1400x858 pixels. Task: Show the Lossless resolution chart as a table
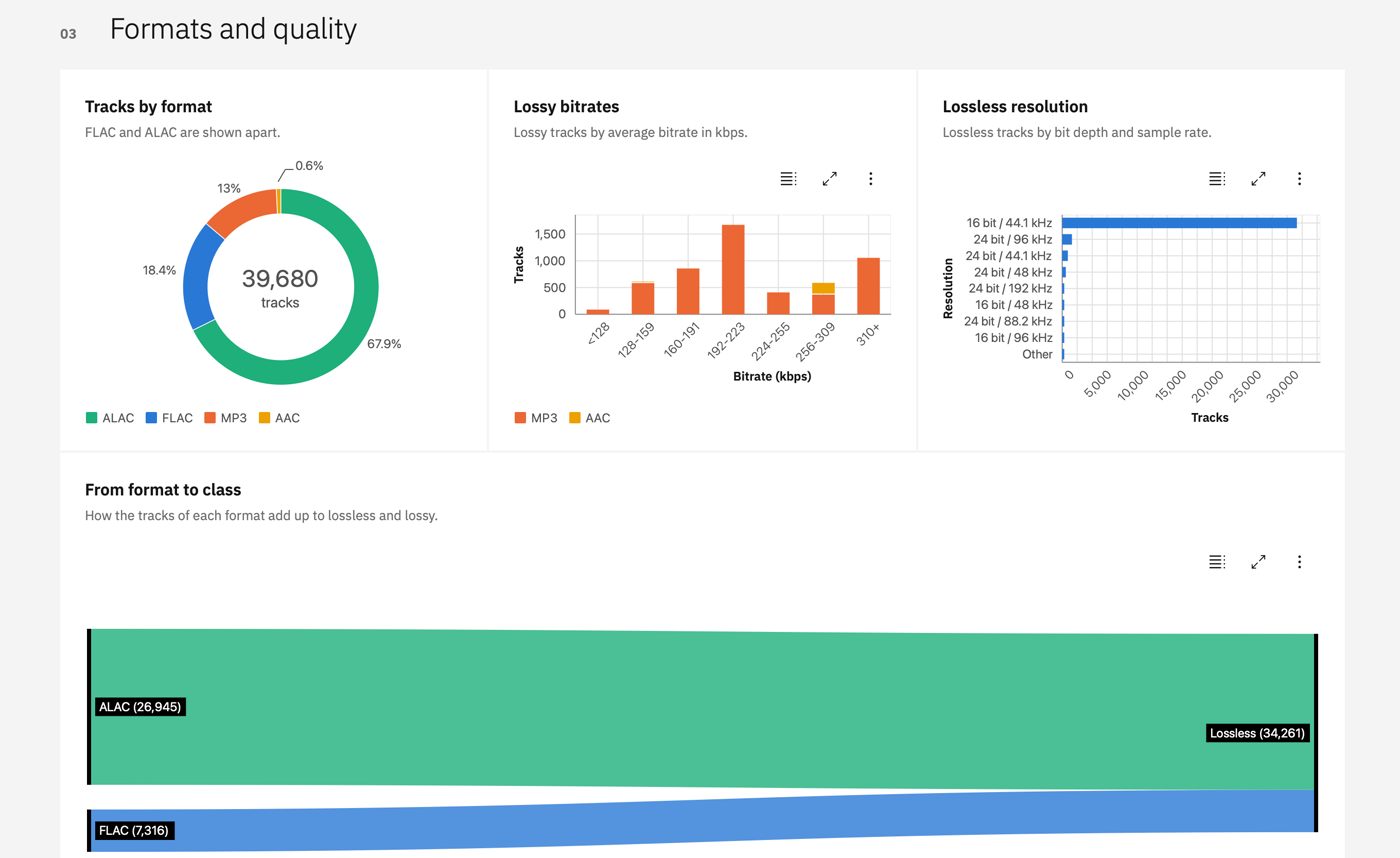click(x=1217, y=179)
